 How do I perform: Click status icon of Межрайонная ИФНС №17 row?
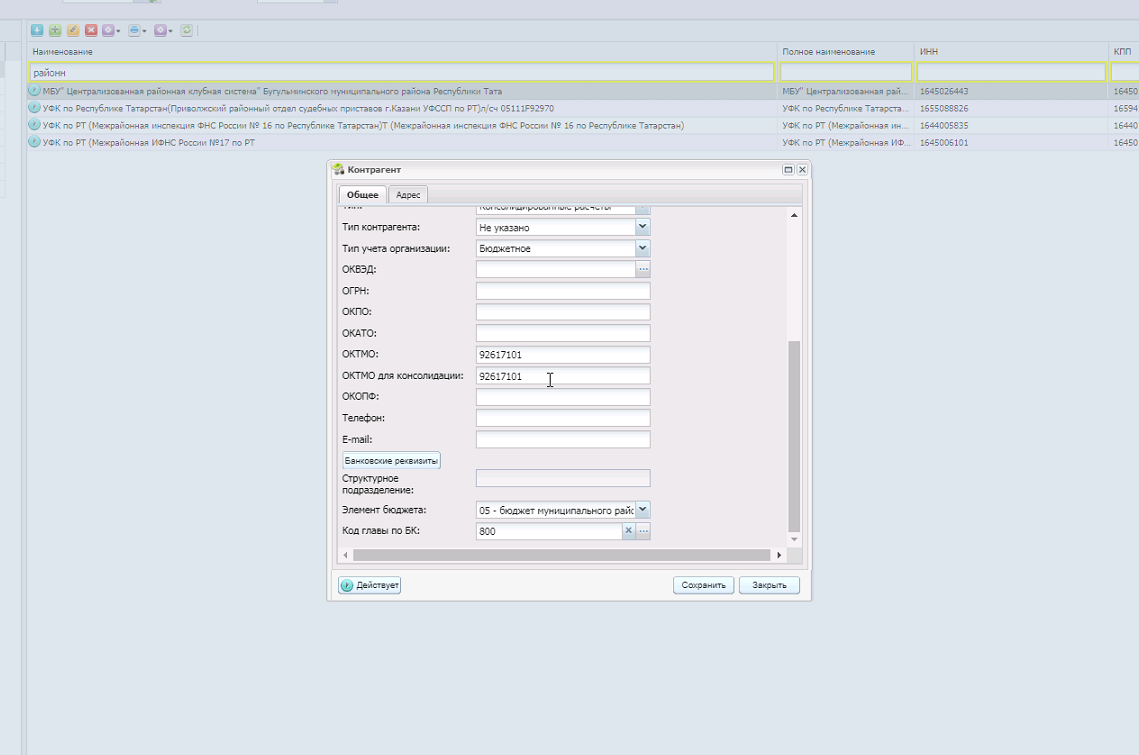click(x=34, y=142)
